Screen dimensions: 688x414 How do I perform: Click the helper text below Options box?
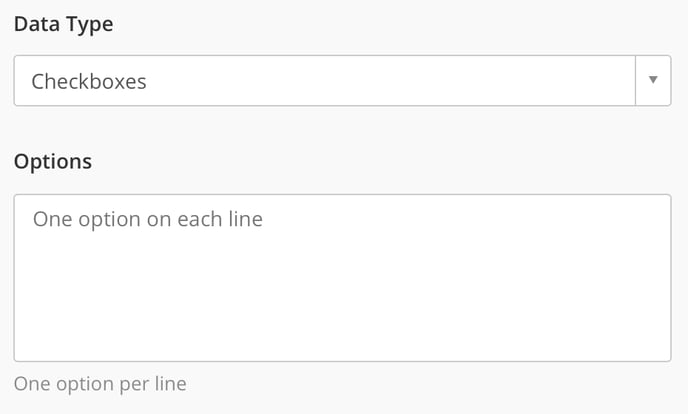pyautogui.click(x=100, y=384)
